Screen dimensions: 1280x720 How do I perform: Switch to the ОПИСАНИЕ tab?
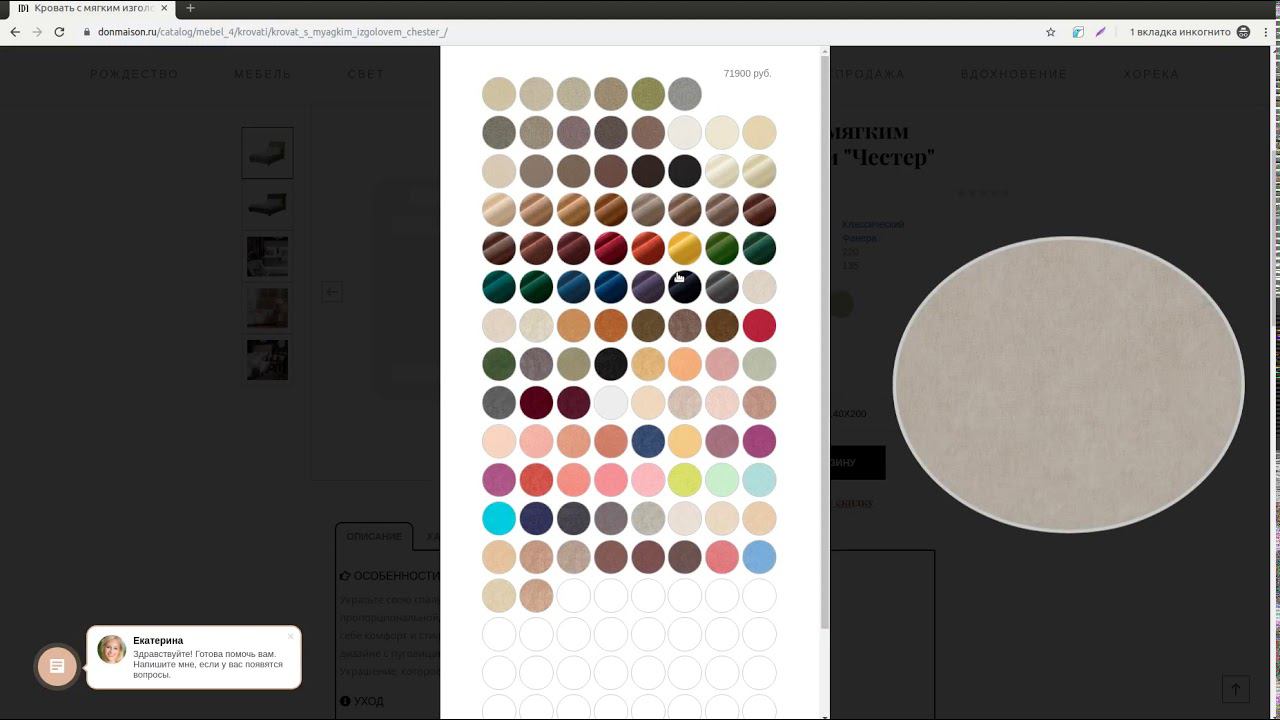tap(374, 537)
